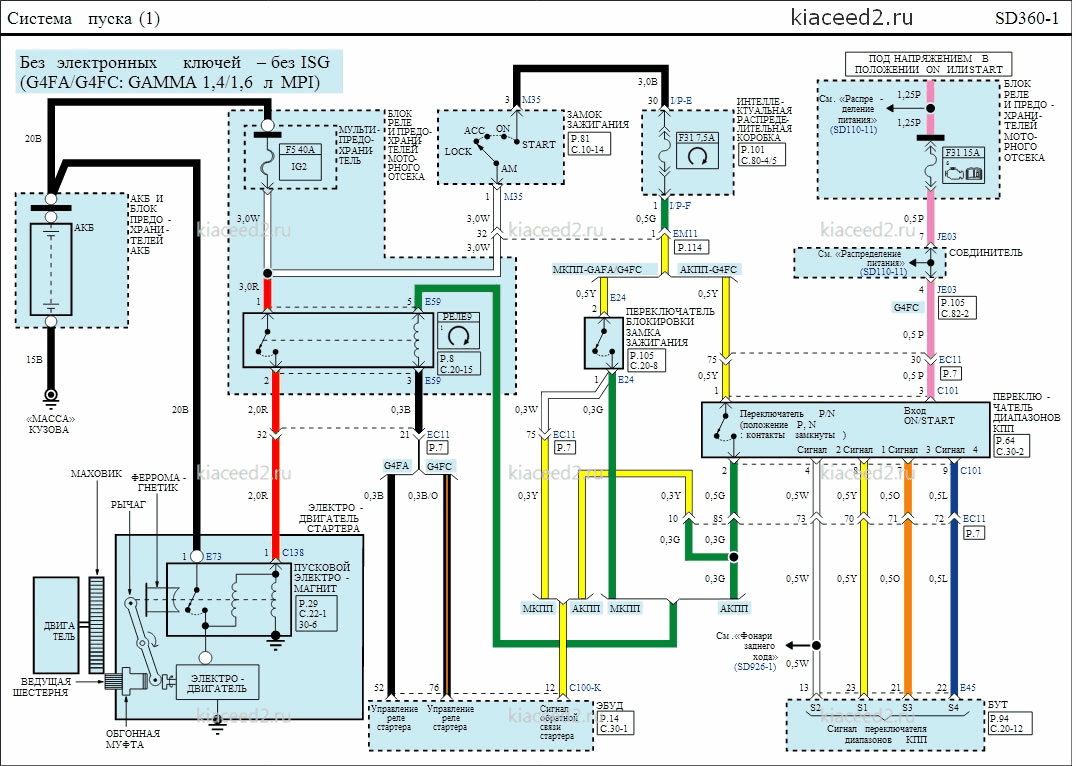Click the flywheel gear graphic labeled МАХОВИК

[96, 625]
